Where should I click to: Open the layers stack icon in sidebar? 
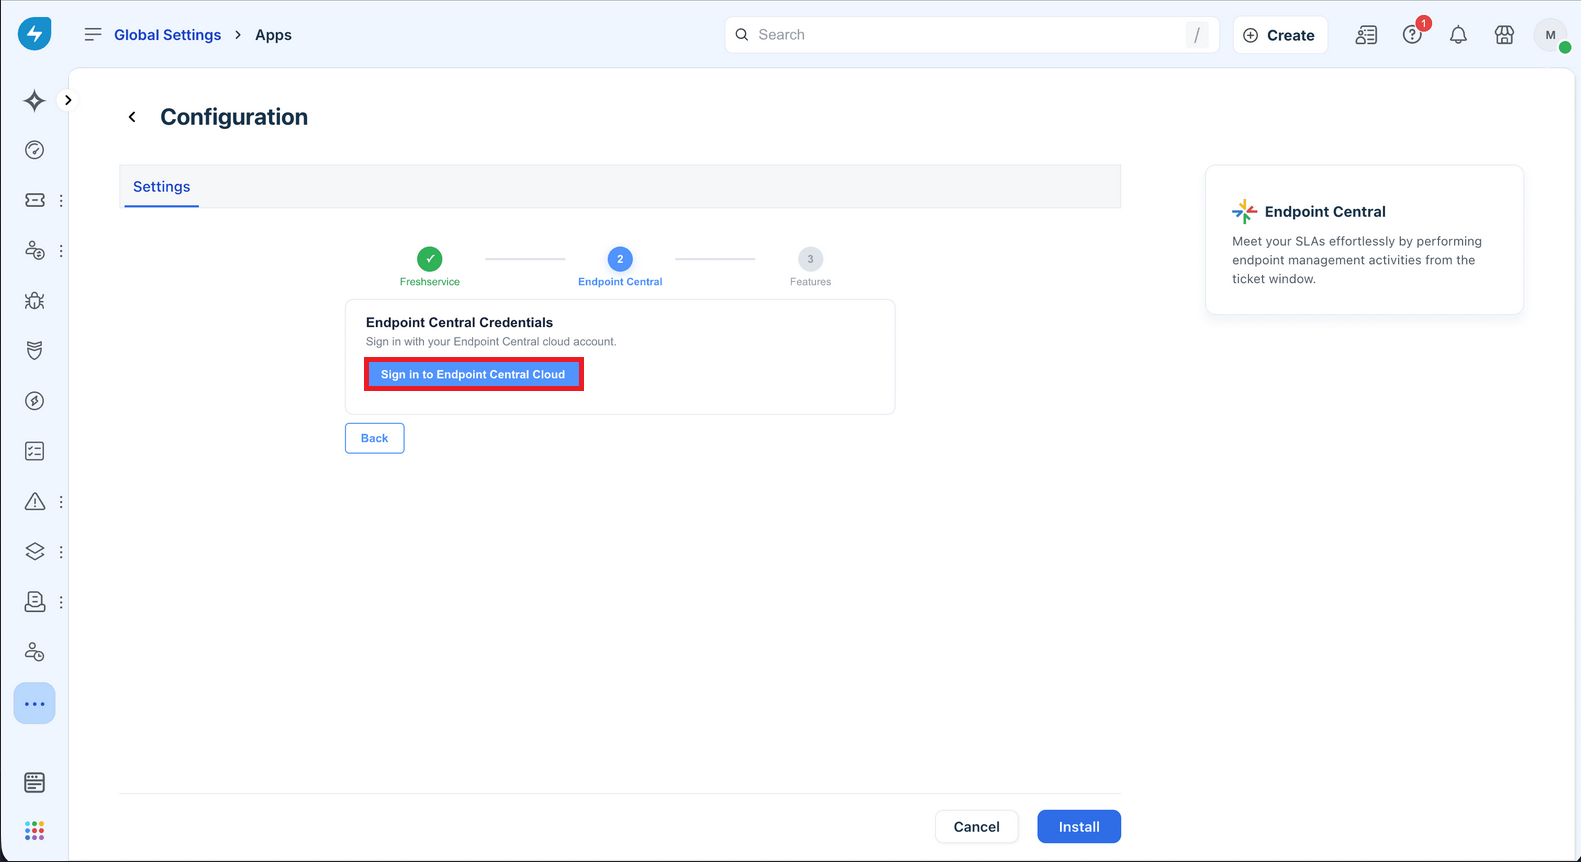pos(34,551)
